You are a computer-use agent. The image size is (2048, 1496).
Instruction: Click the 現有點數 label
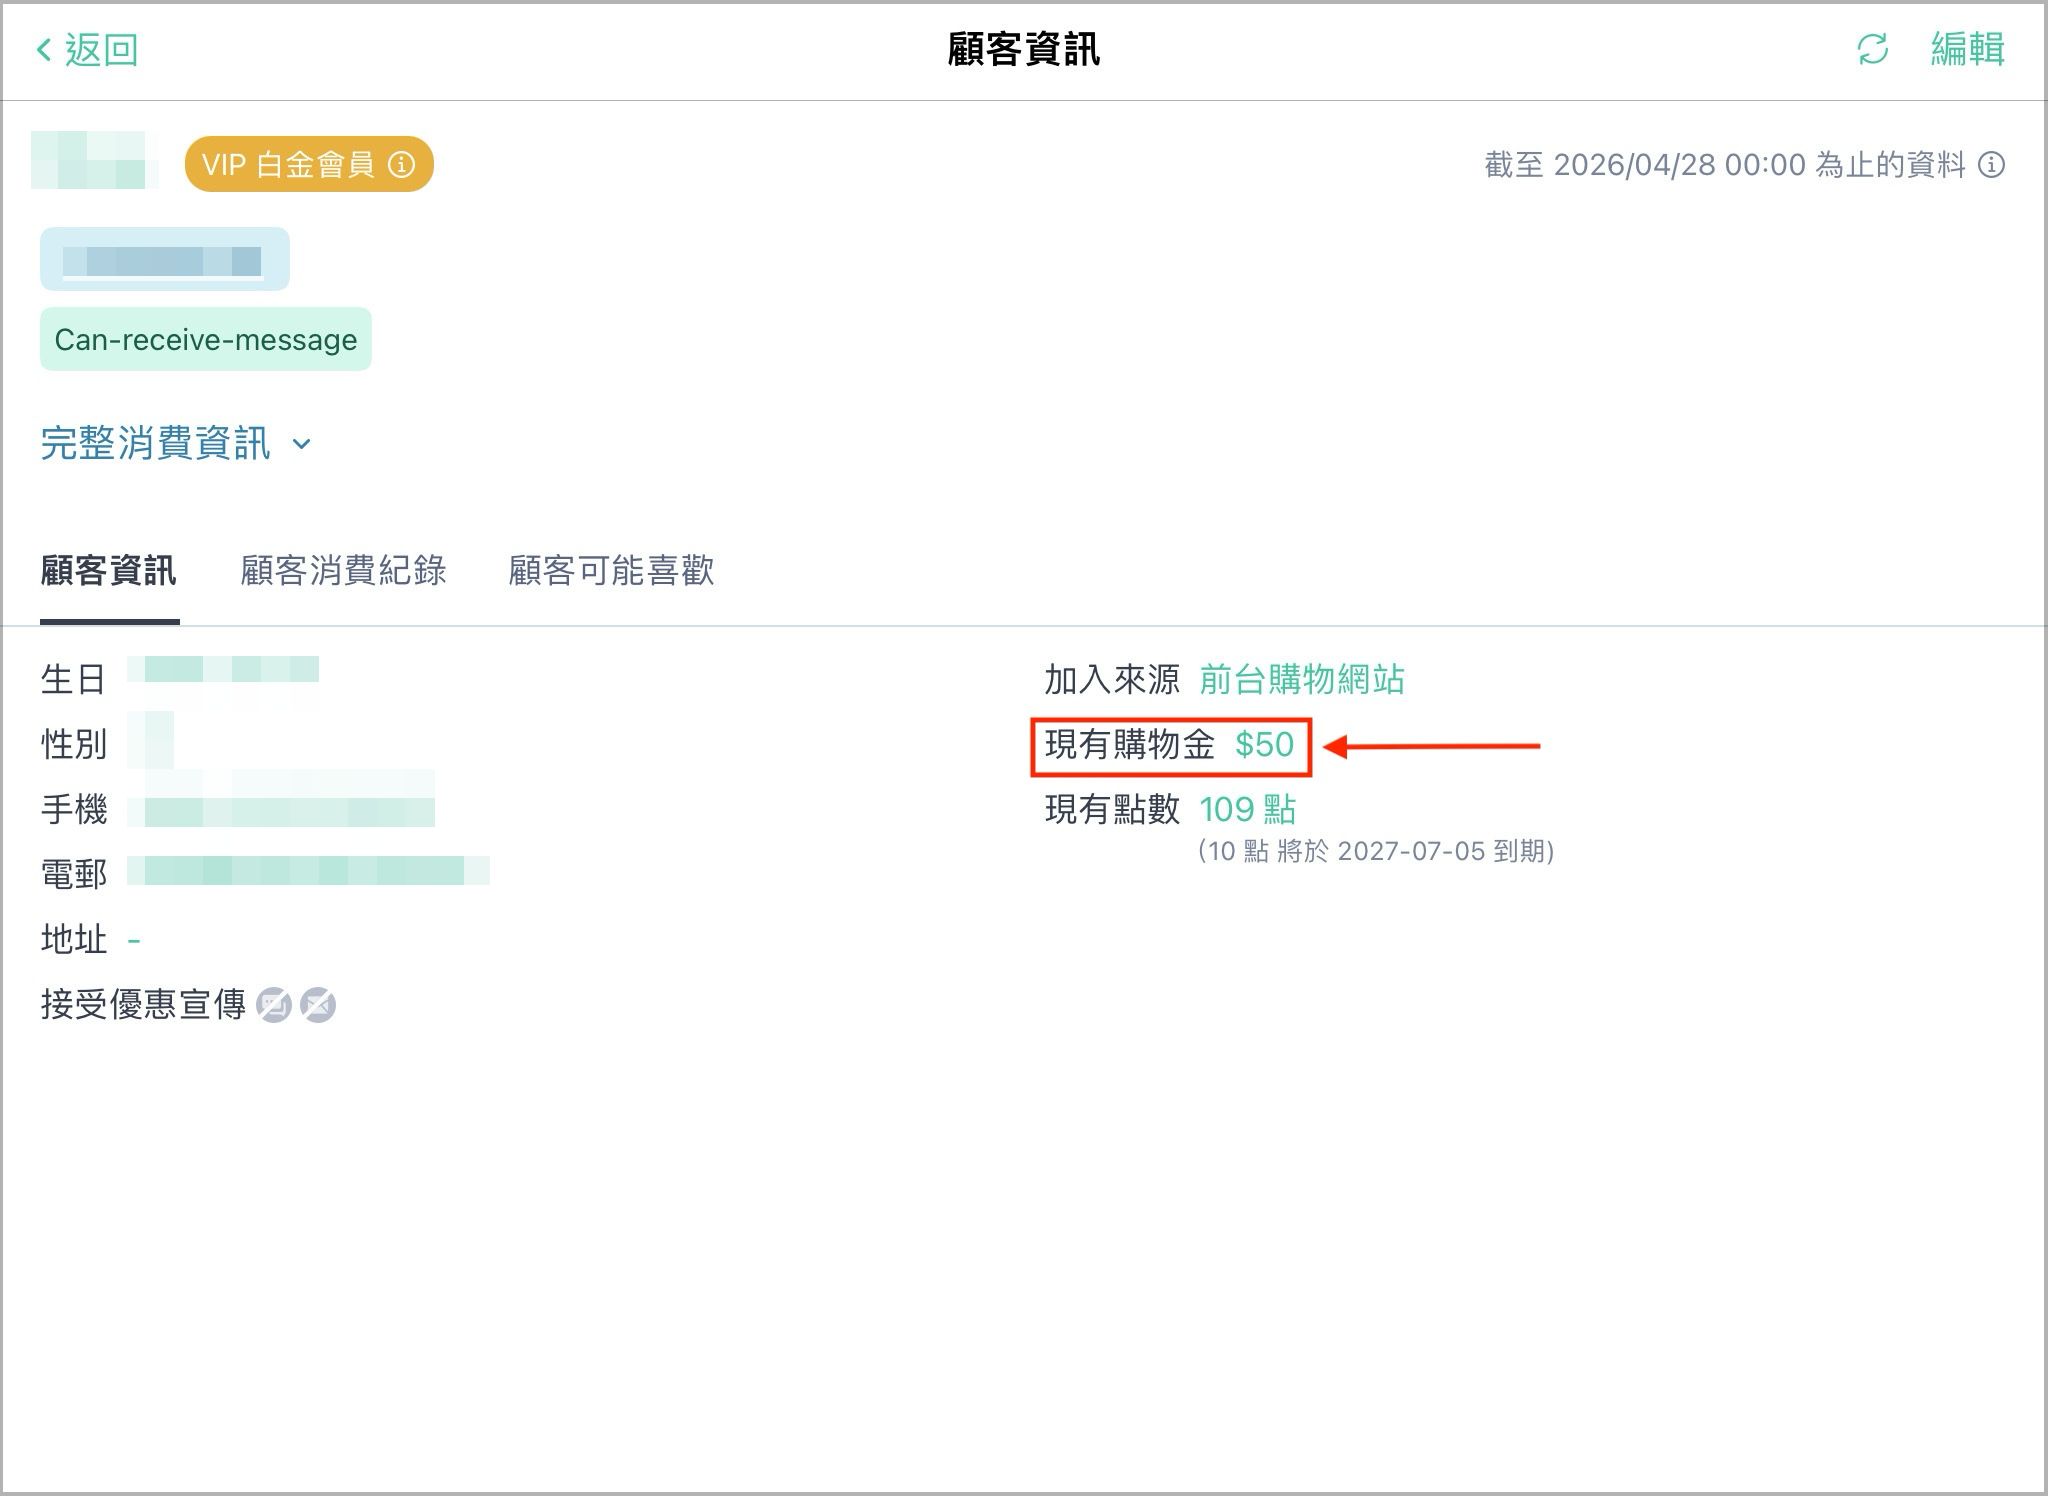1113,809
